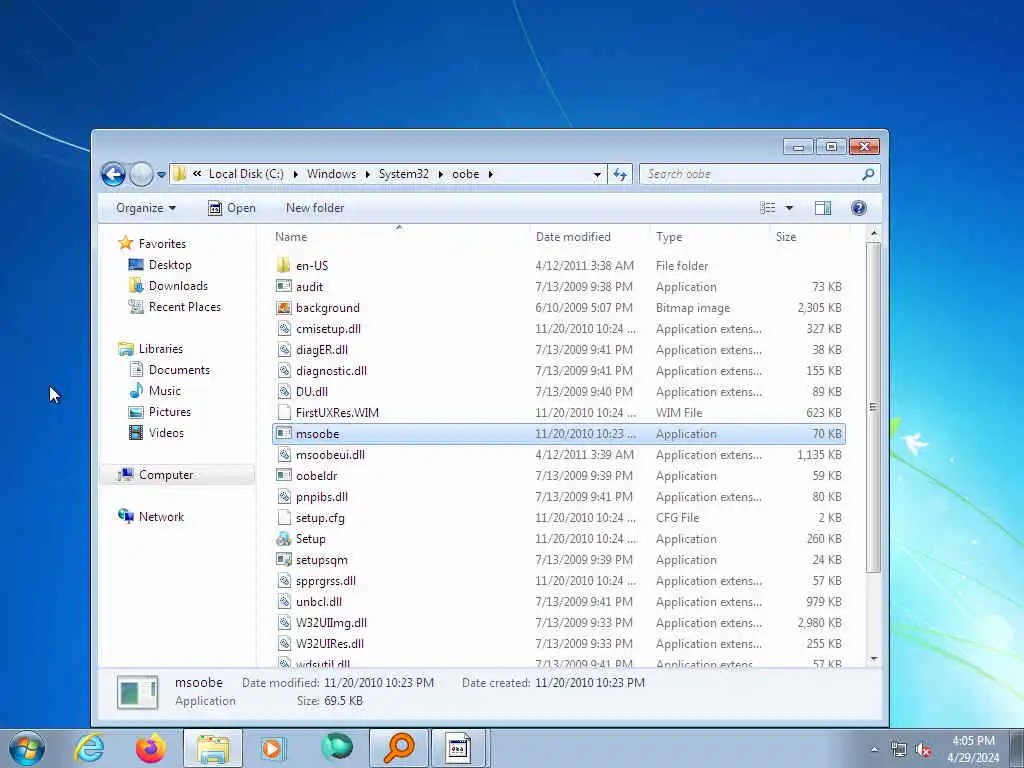Open the Videos library
Viewport: 1024px width, 768px height.
click(166, 432)
